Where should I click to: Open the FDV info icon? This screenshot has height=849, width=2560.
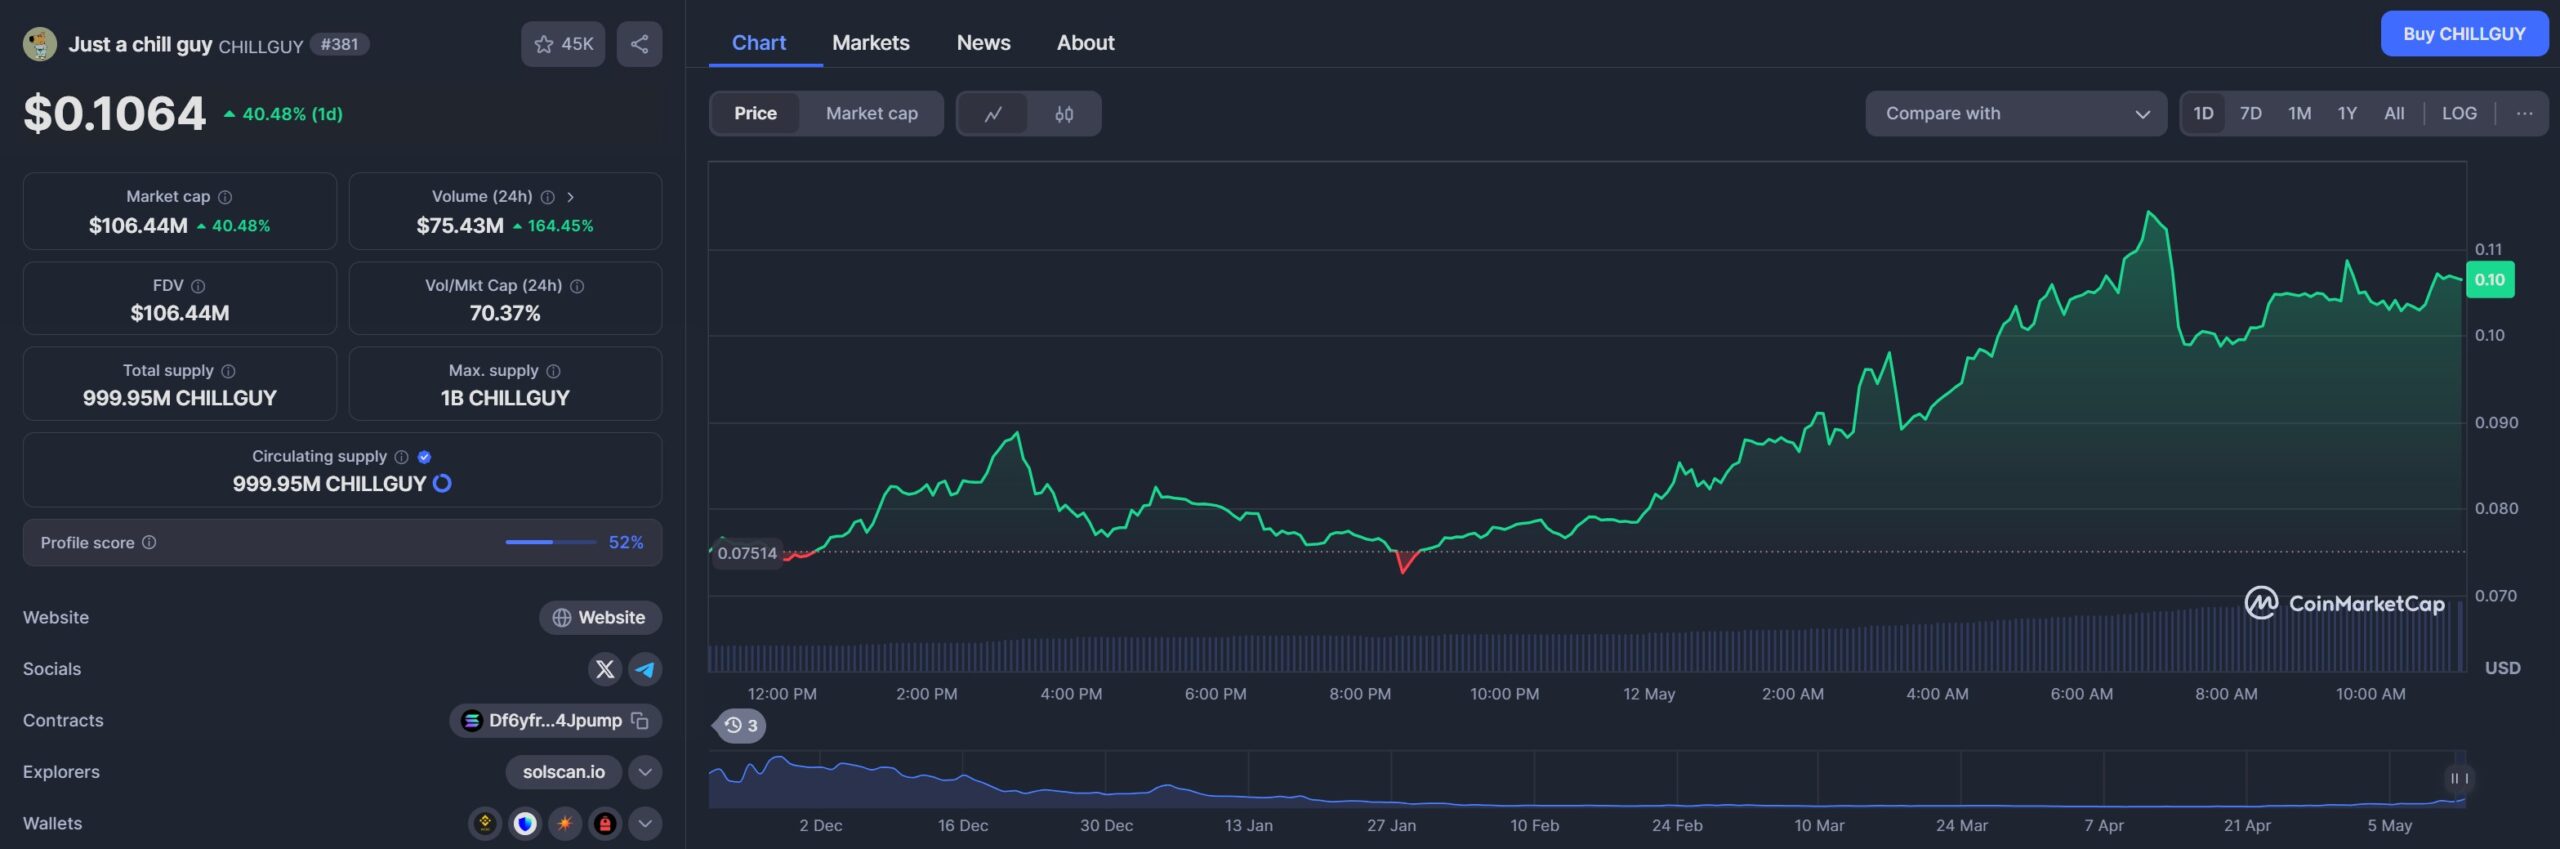tap(198, 286)
